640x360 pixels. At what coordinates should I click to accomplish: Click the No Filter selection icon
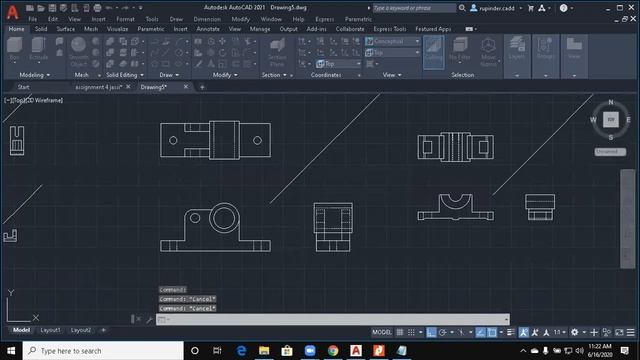point(460,50)
